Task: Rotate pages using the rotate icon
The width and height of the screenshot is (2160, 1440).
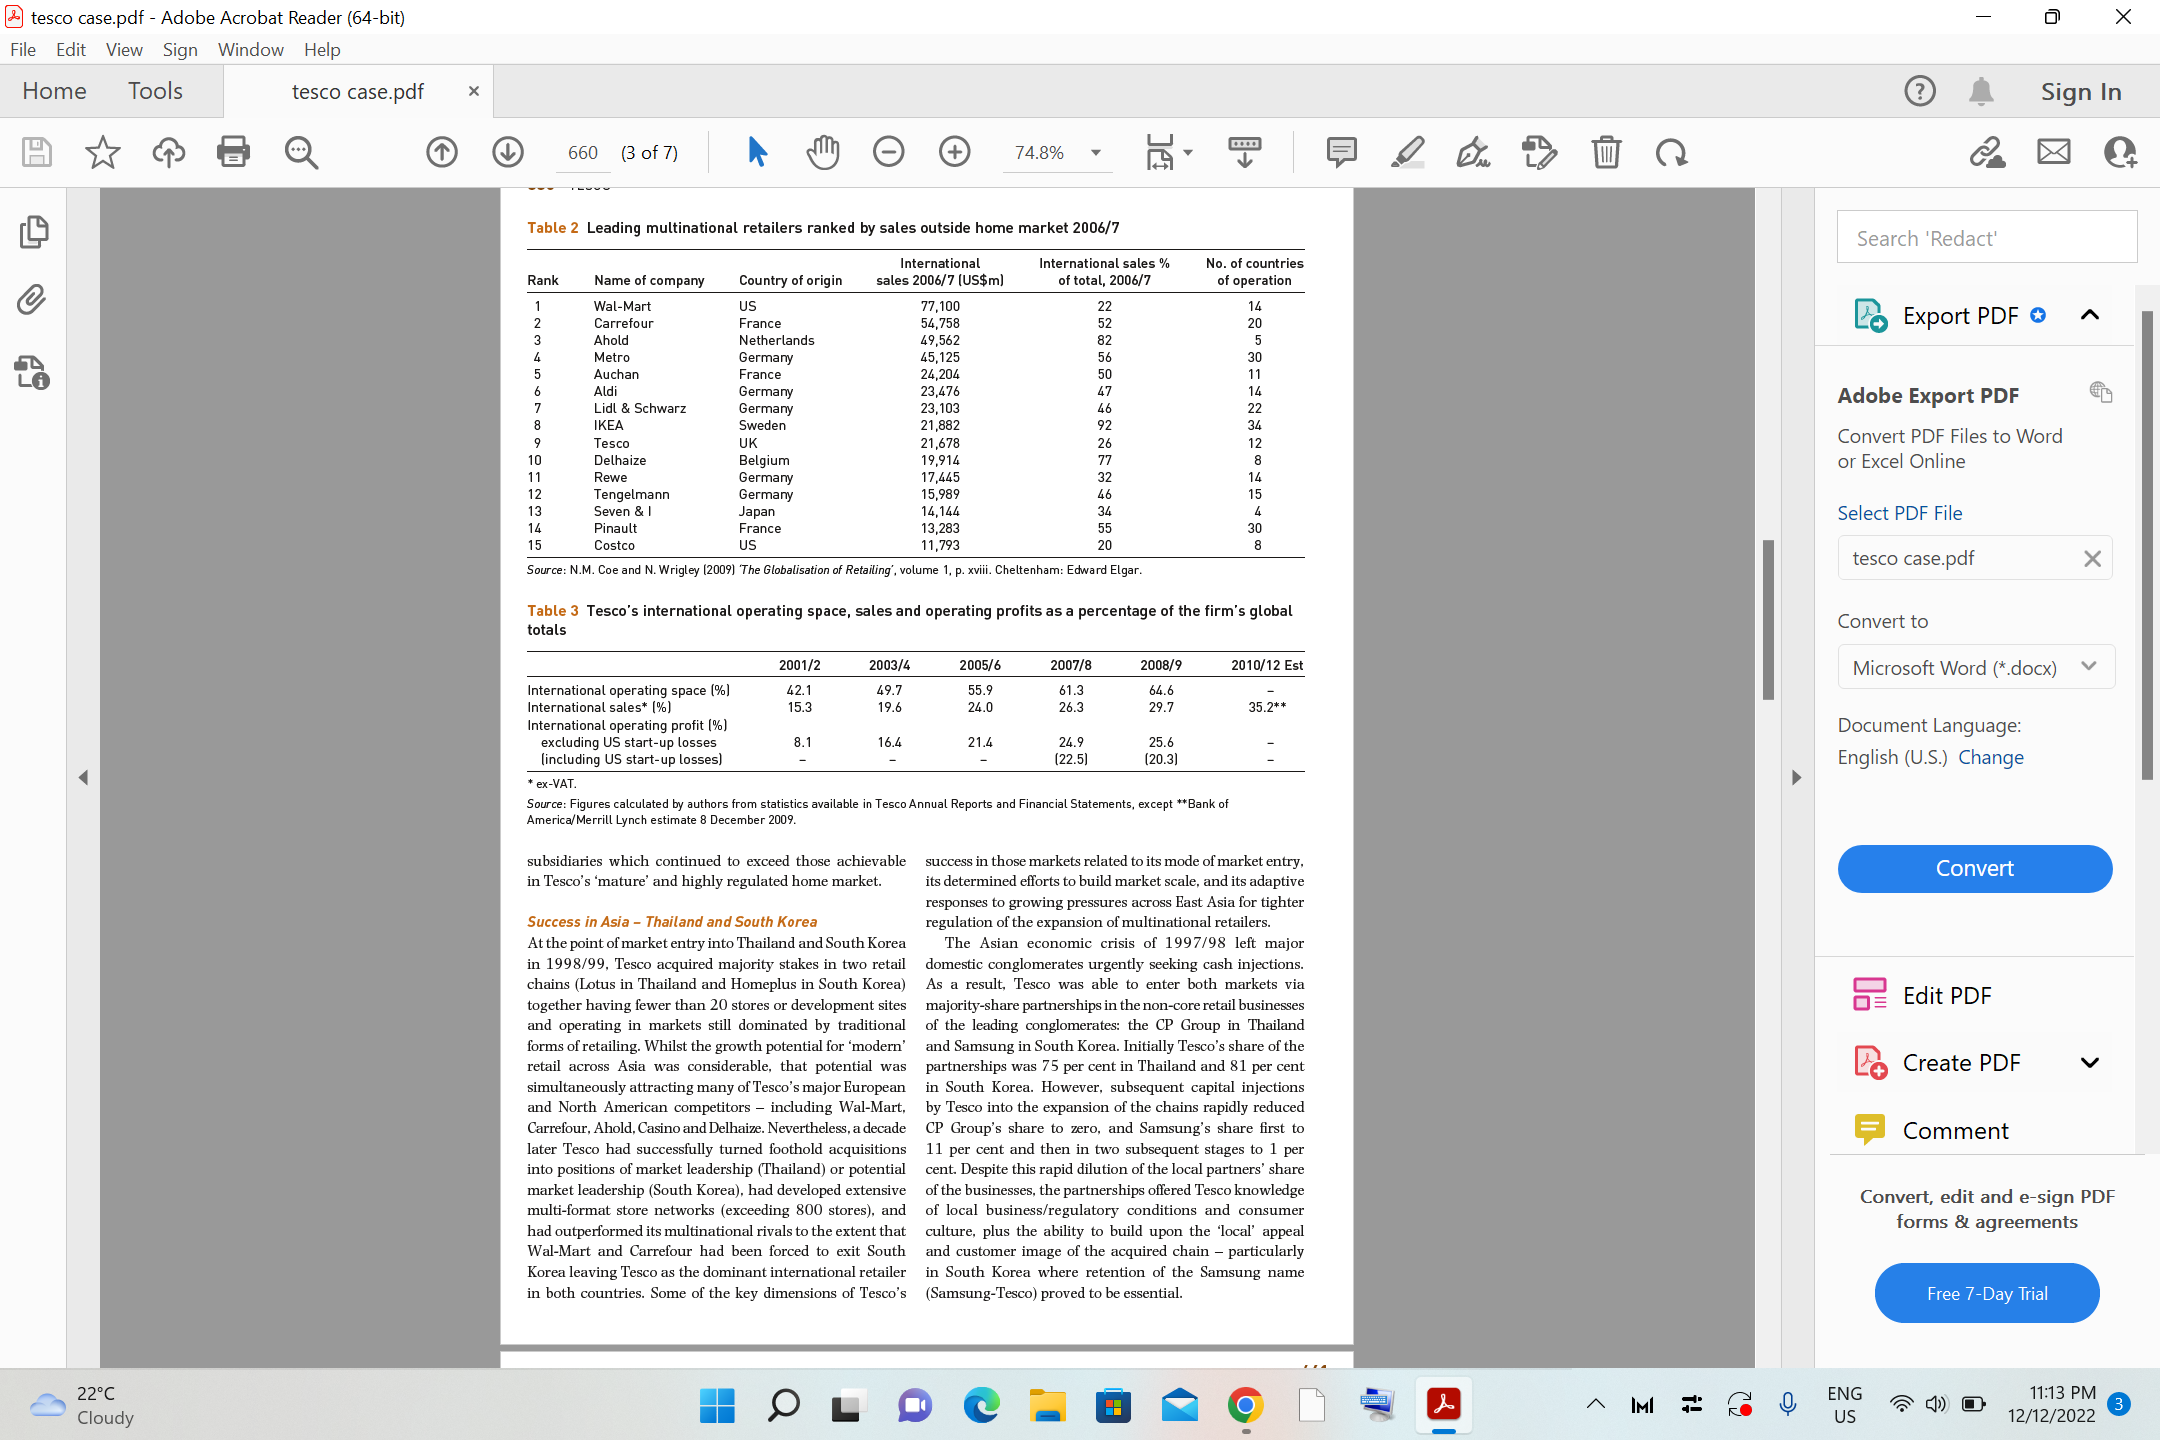Action: click(x=1671, y=152)
